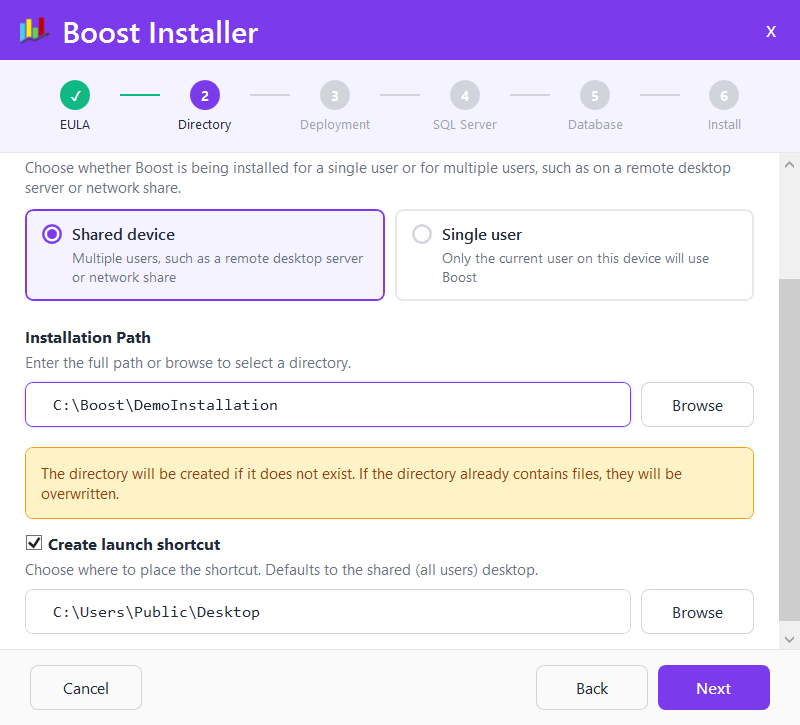Click the Shared device card description text
Viewport: 800px width, 725px height.
click(x=217, y=268)
